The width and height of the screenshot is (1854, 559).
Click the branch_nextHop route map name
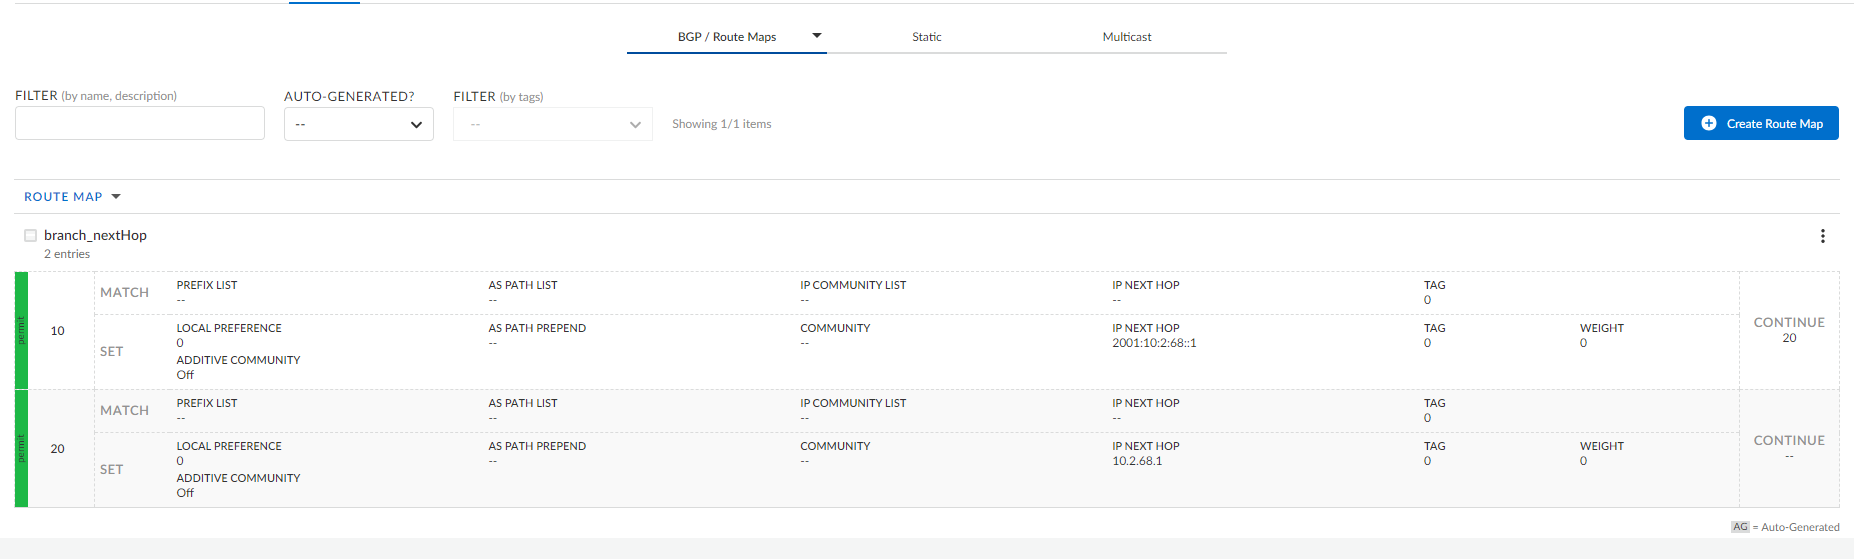click(x=95, y=235)
